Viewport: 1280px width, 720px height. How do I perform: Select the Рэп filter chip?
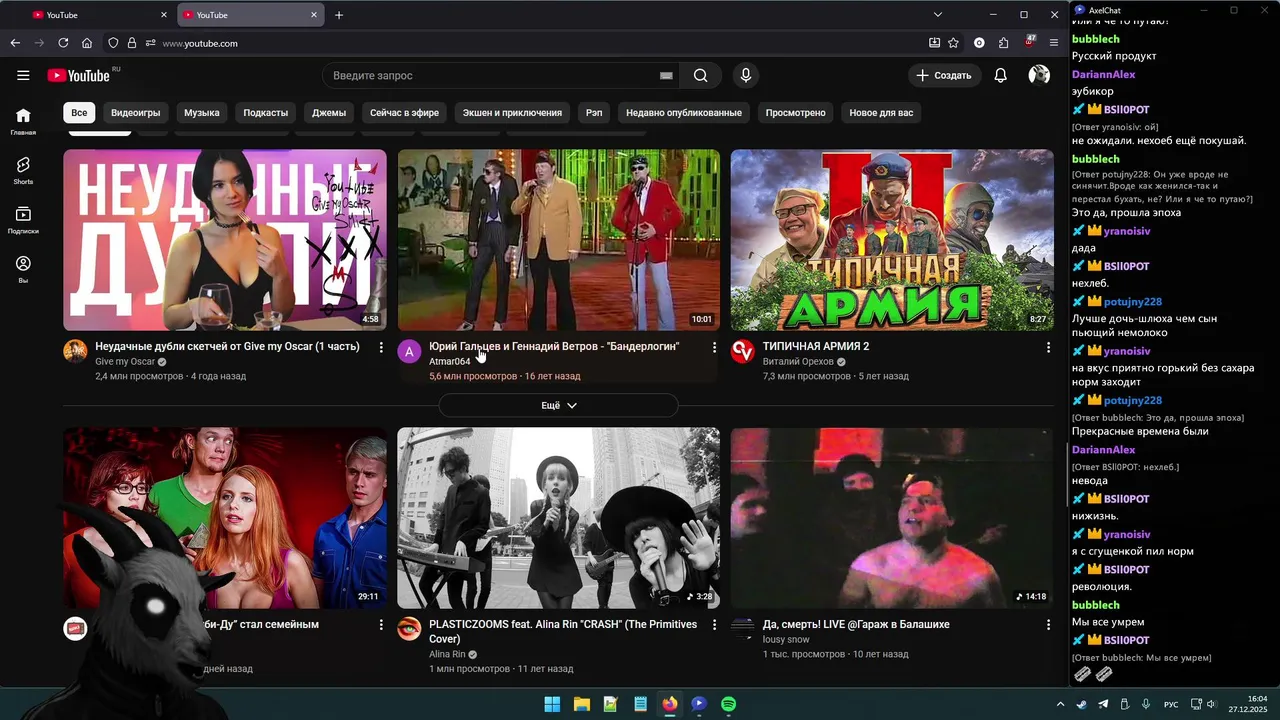[x=594, y=113]
